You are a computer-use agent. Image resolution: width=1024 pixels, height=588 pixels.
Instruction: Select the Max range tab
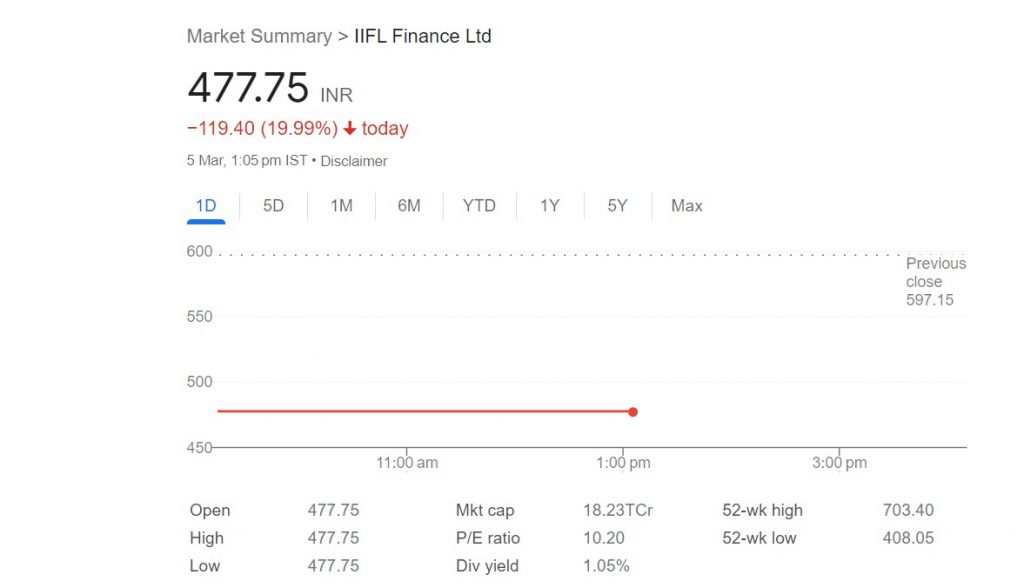[686, 206]
